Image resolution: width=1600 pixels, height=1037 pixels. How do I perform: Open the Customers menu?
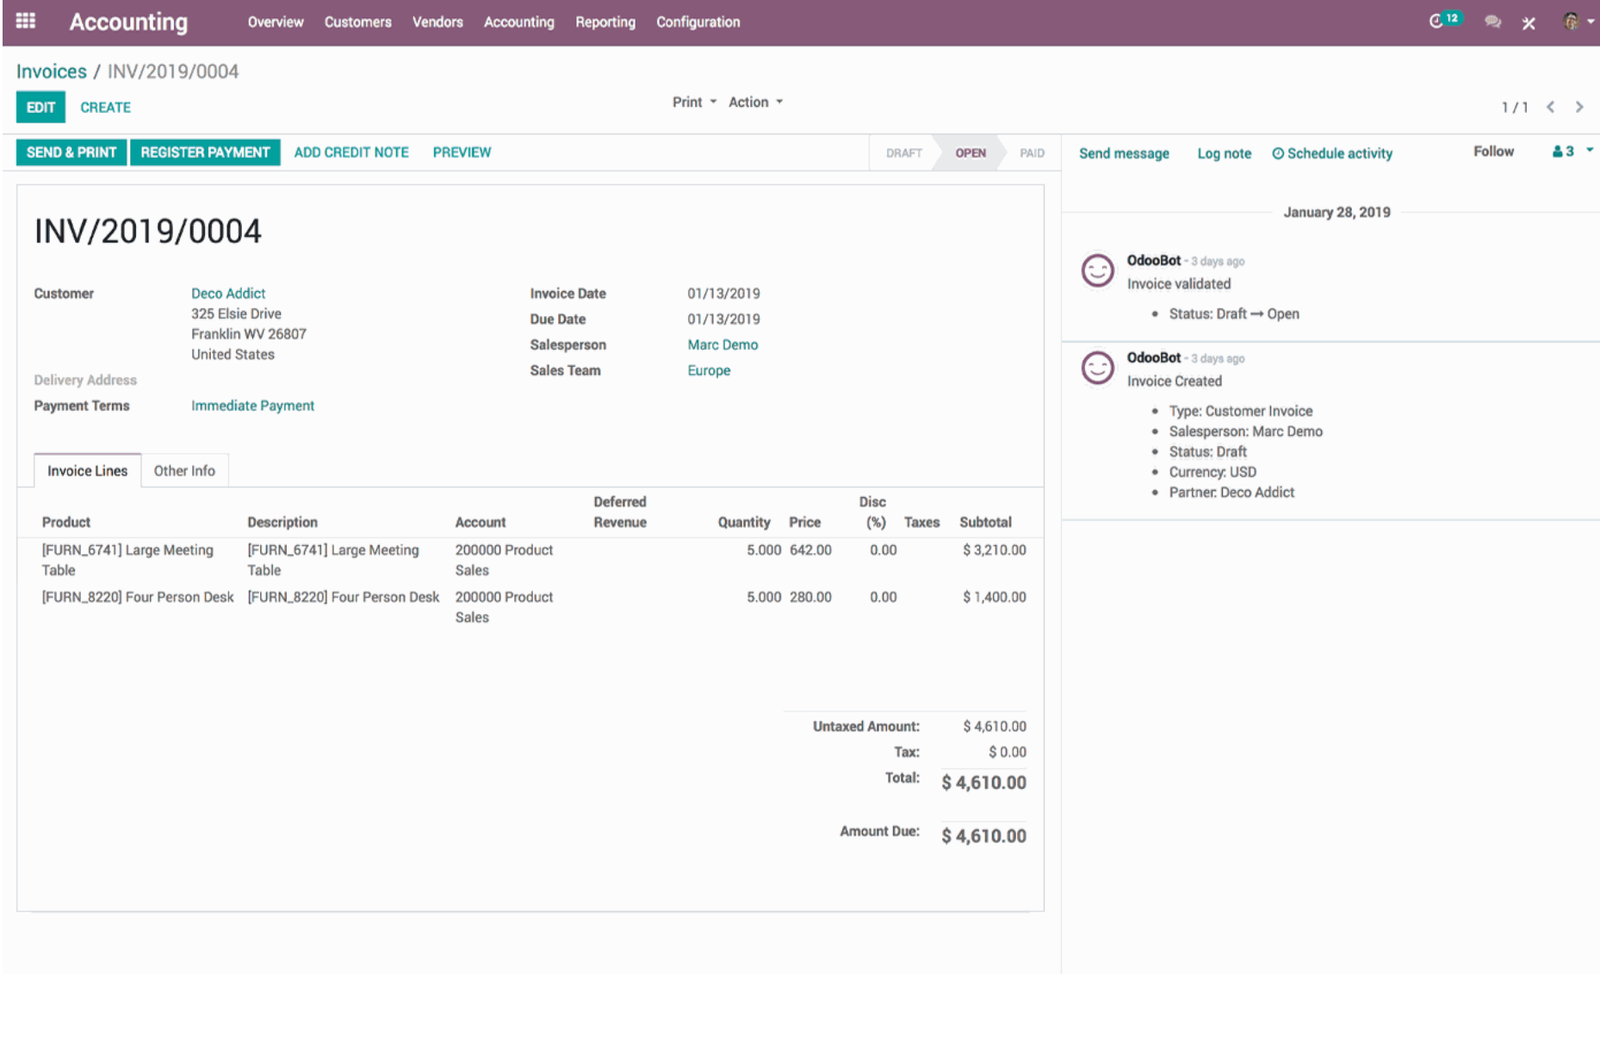(x=358, y=22)
